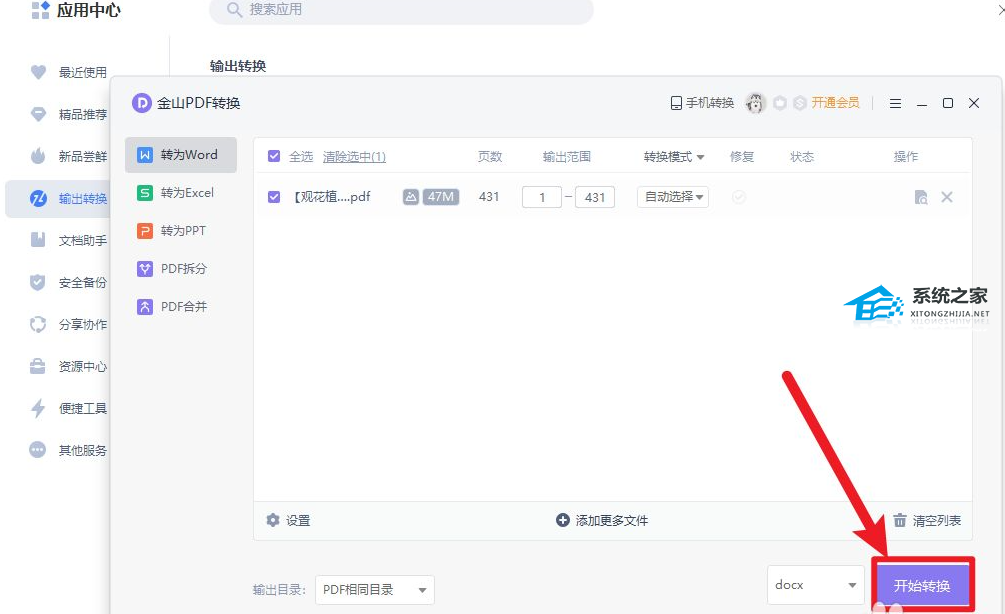This screenshot has width=1005, height=614.
Task: Edit the end page field showing 431
Action: coord(595,197)
